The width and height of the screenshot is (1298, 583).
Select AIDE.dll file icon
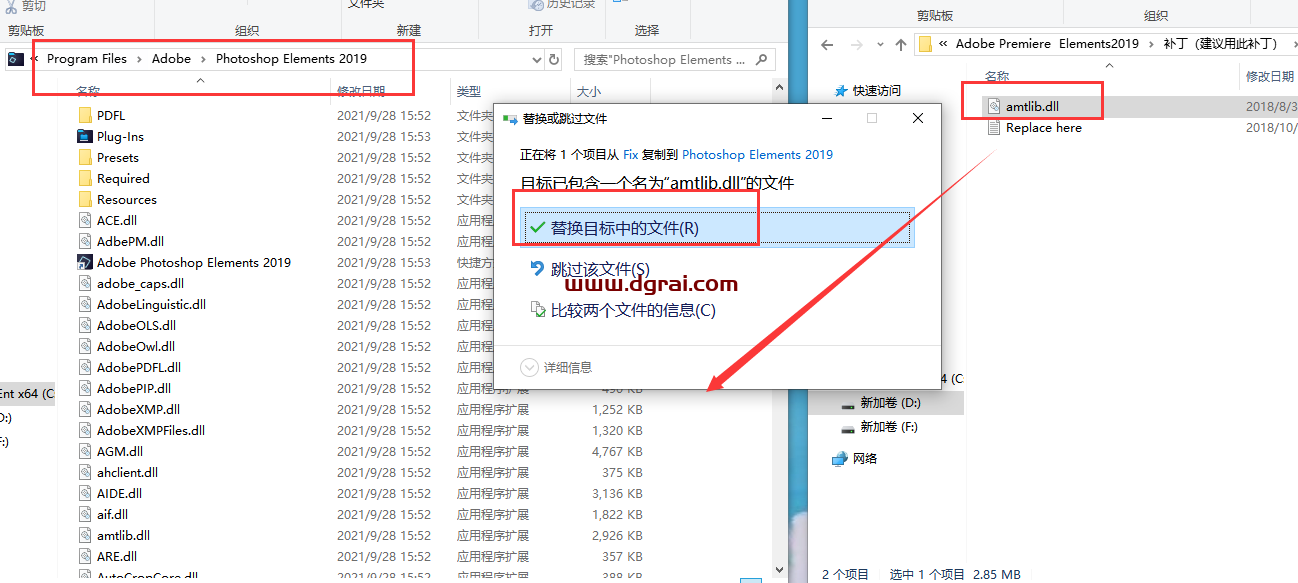[x=85, y=494]
